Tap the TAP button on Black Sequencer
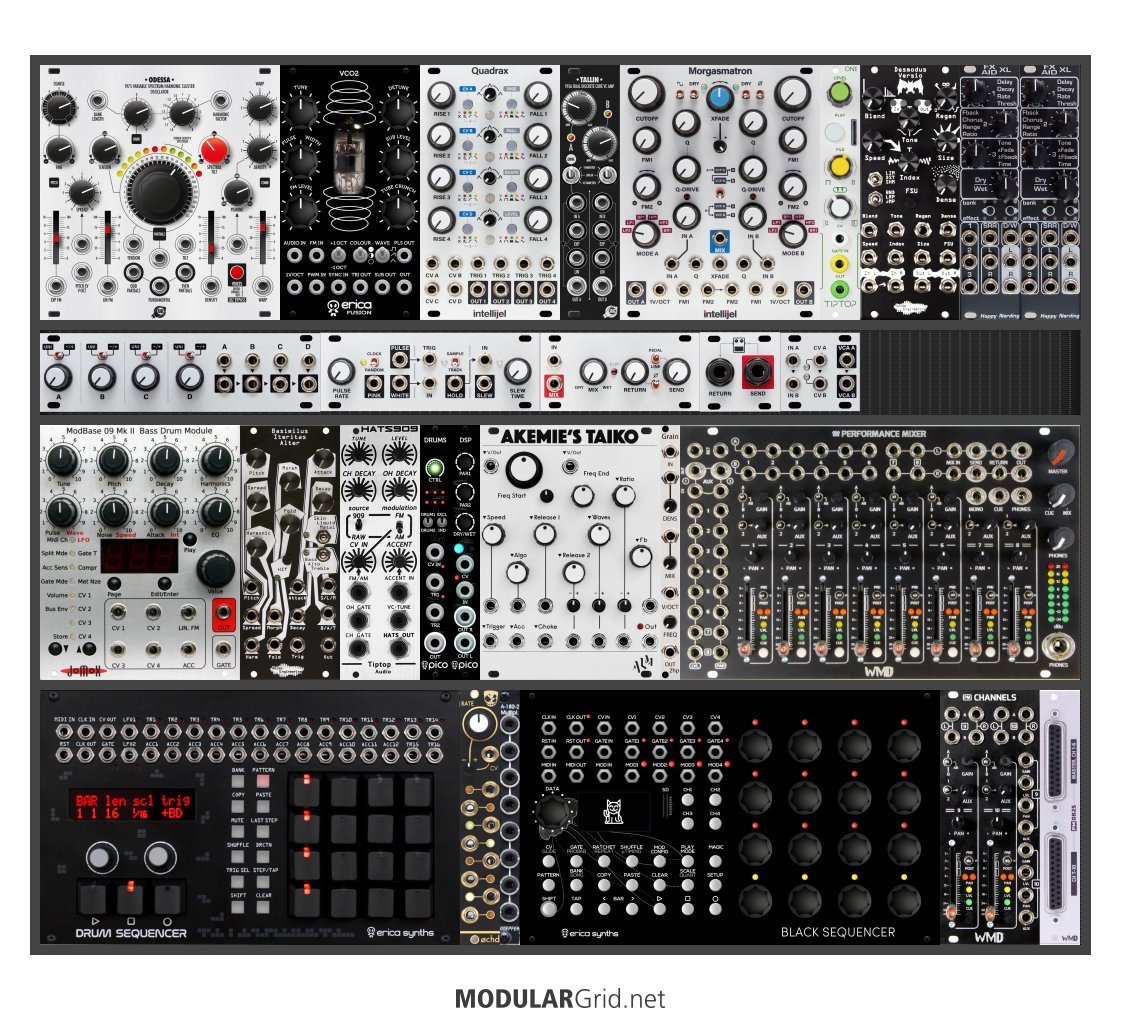Image resolution: width=1121 pixels, height=1020 pixels. pos(576,908)
